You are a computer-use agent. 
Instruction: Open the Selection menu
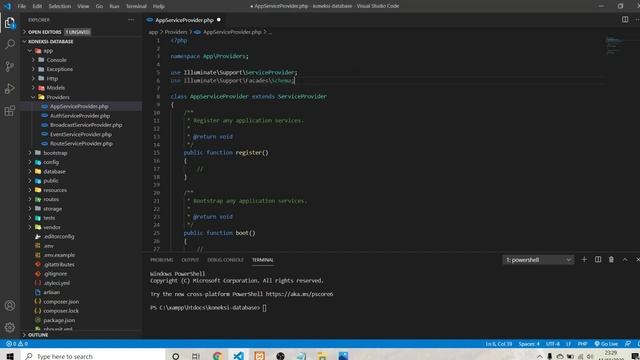pos(60,6)
